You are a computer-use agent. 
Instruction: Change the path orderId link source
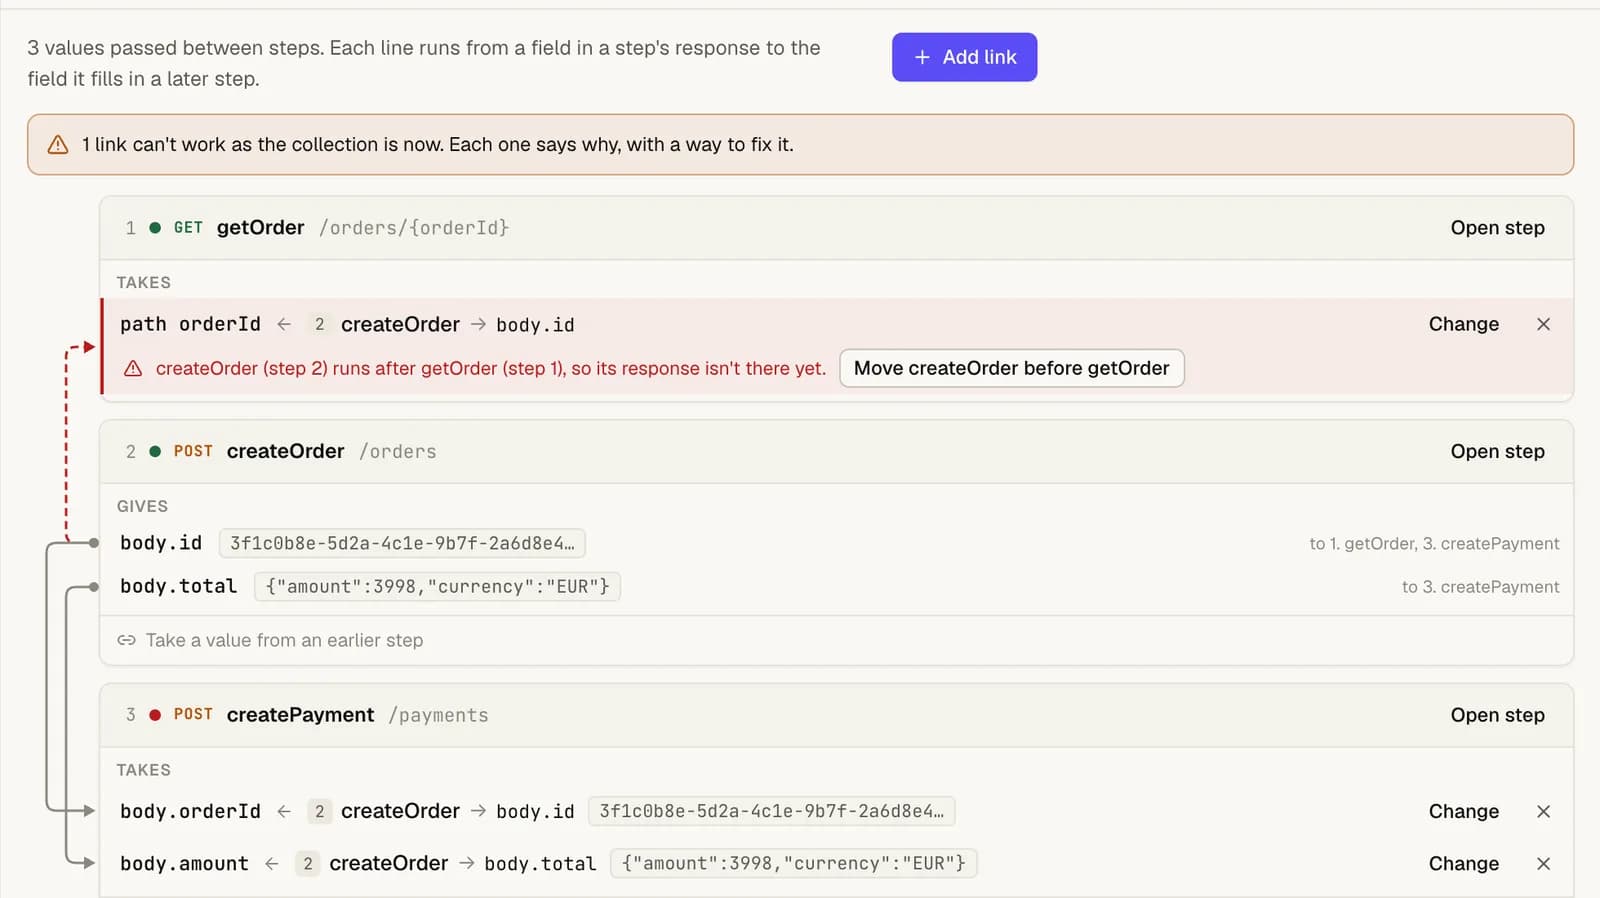tap(1463, 324)
